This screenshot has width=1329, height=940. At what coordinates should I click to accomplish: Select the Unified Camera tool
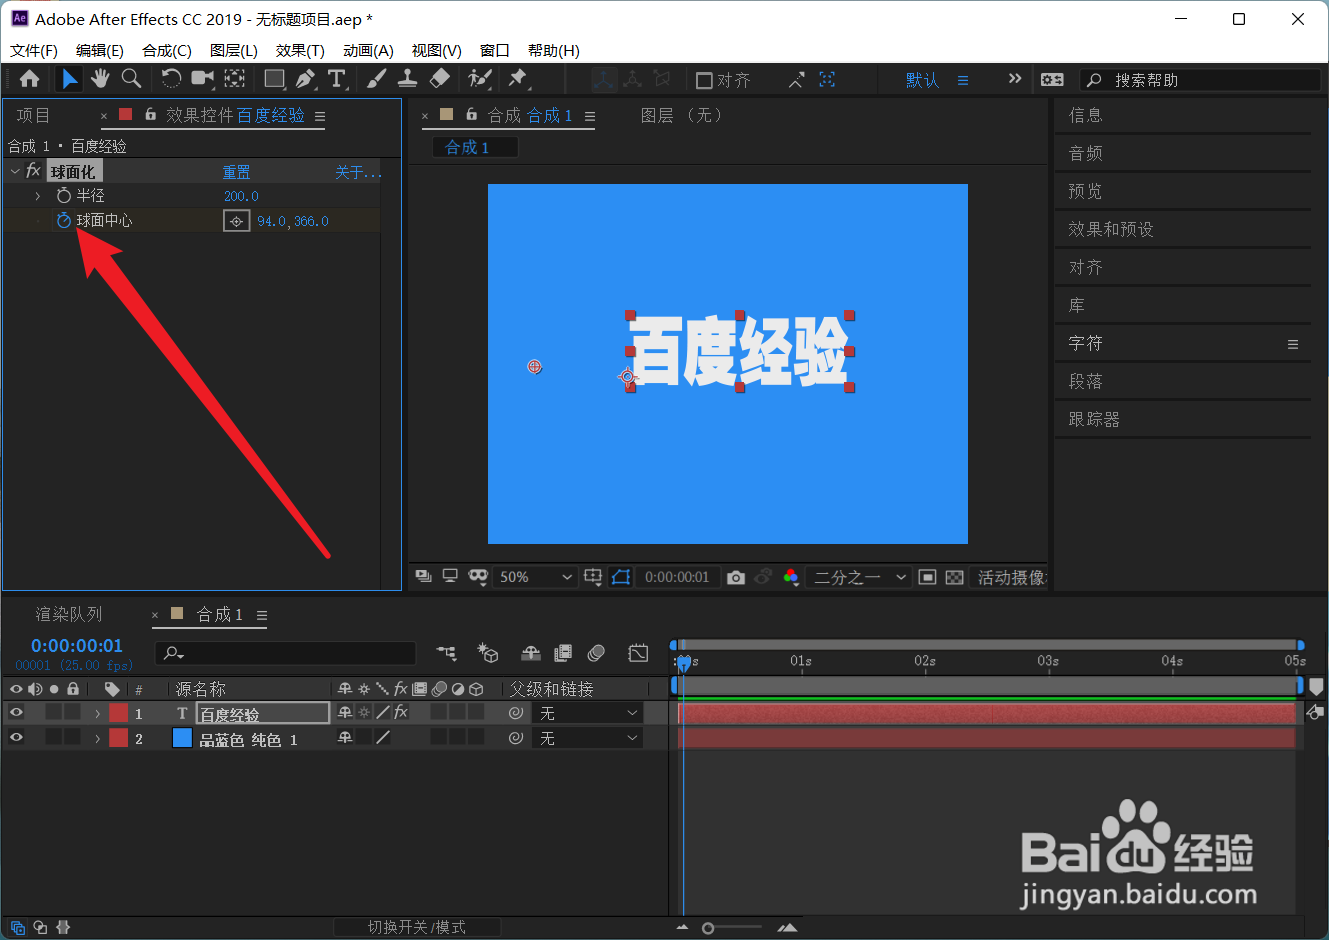[203, 79]
